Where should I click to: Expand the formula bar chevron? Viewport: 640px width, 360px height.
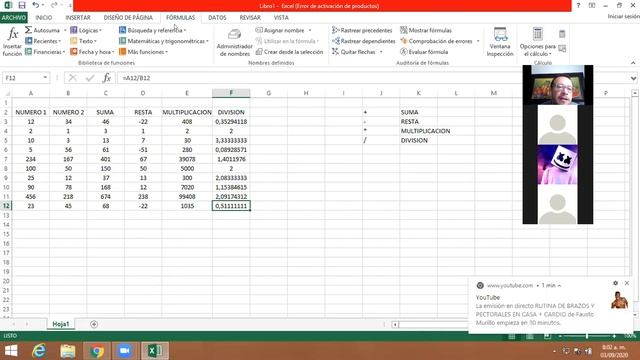[x=633, y=78]
